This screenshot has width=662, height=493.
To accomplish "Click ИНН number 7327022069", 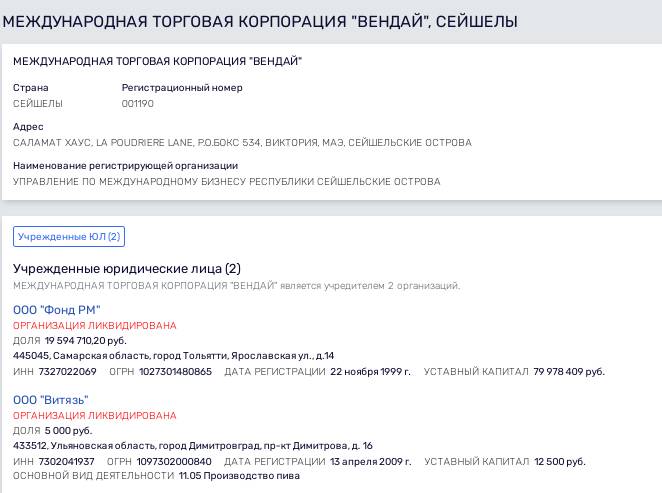I will 68,371.
